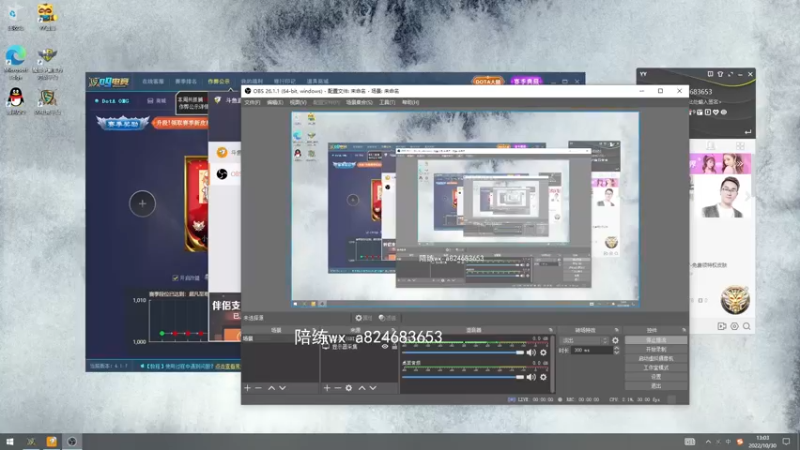This screenshot has height=450, width=800.
Task: Click the circular target icon at YY window bottom
Action: tap(734, 327)
